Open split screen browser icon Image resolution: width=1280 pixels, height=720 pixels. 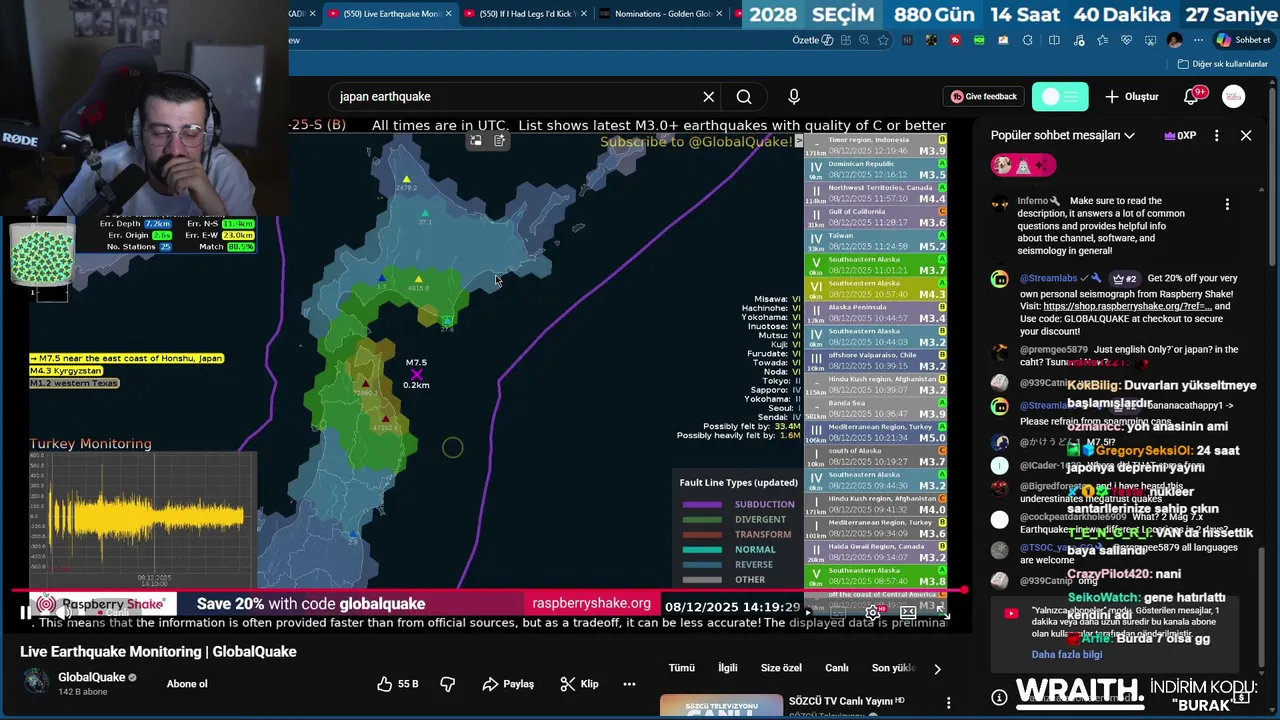[1054, 40]
